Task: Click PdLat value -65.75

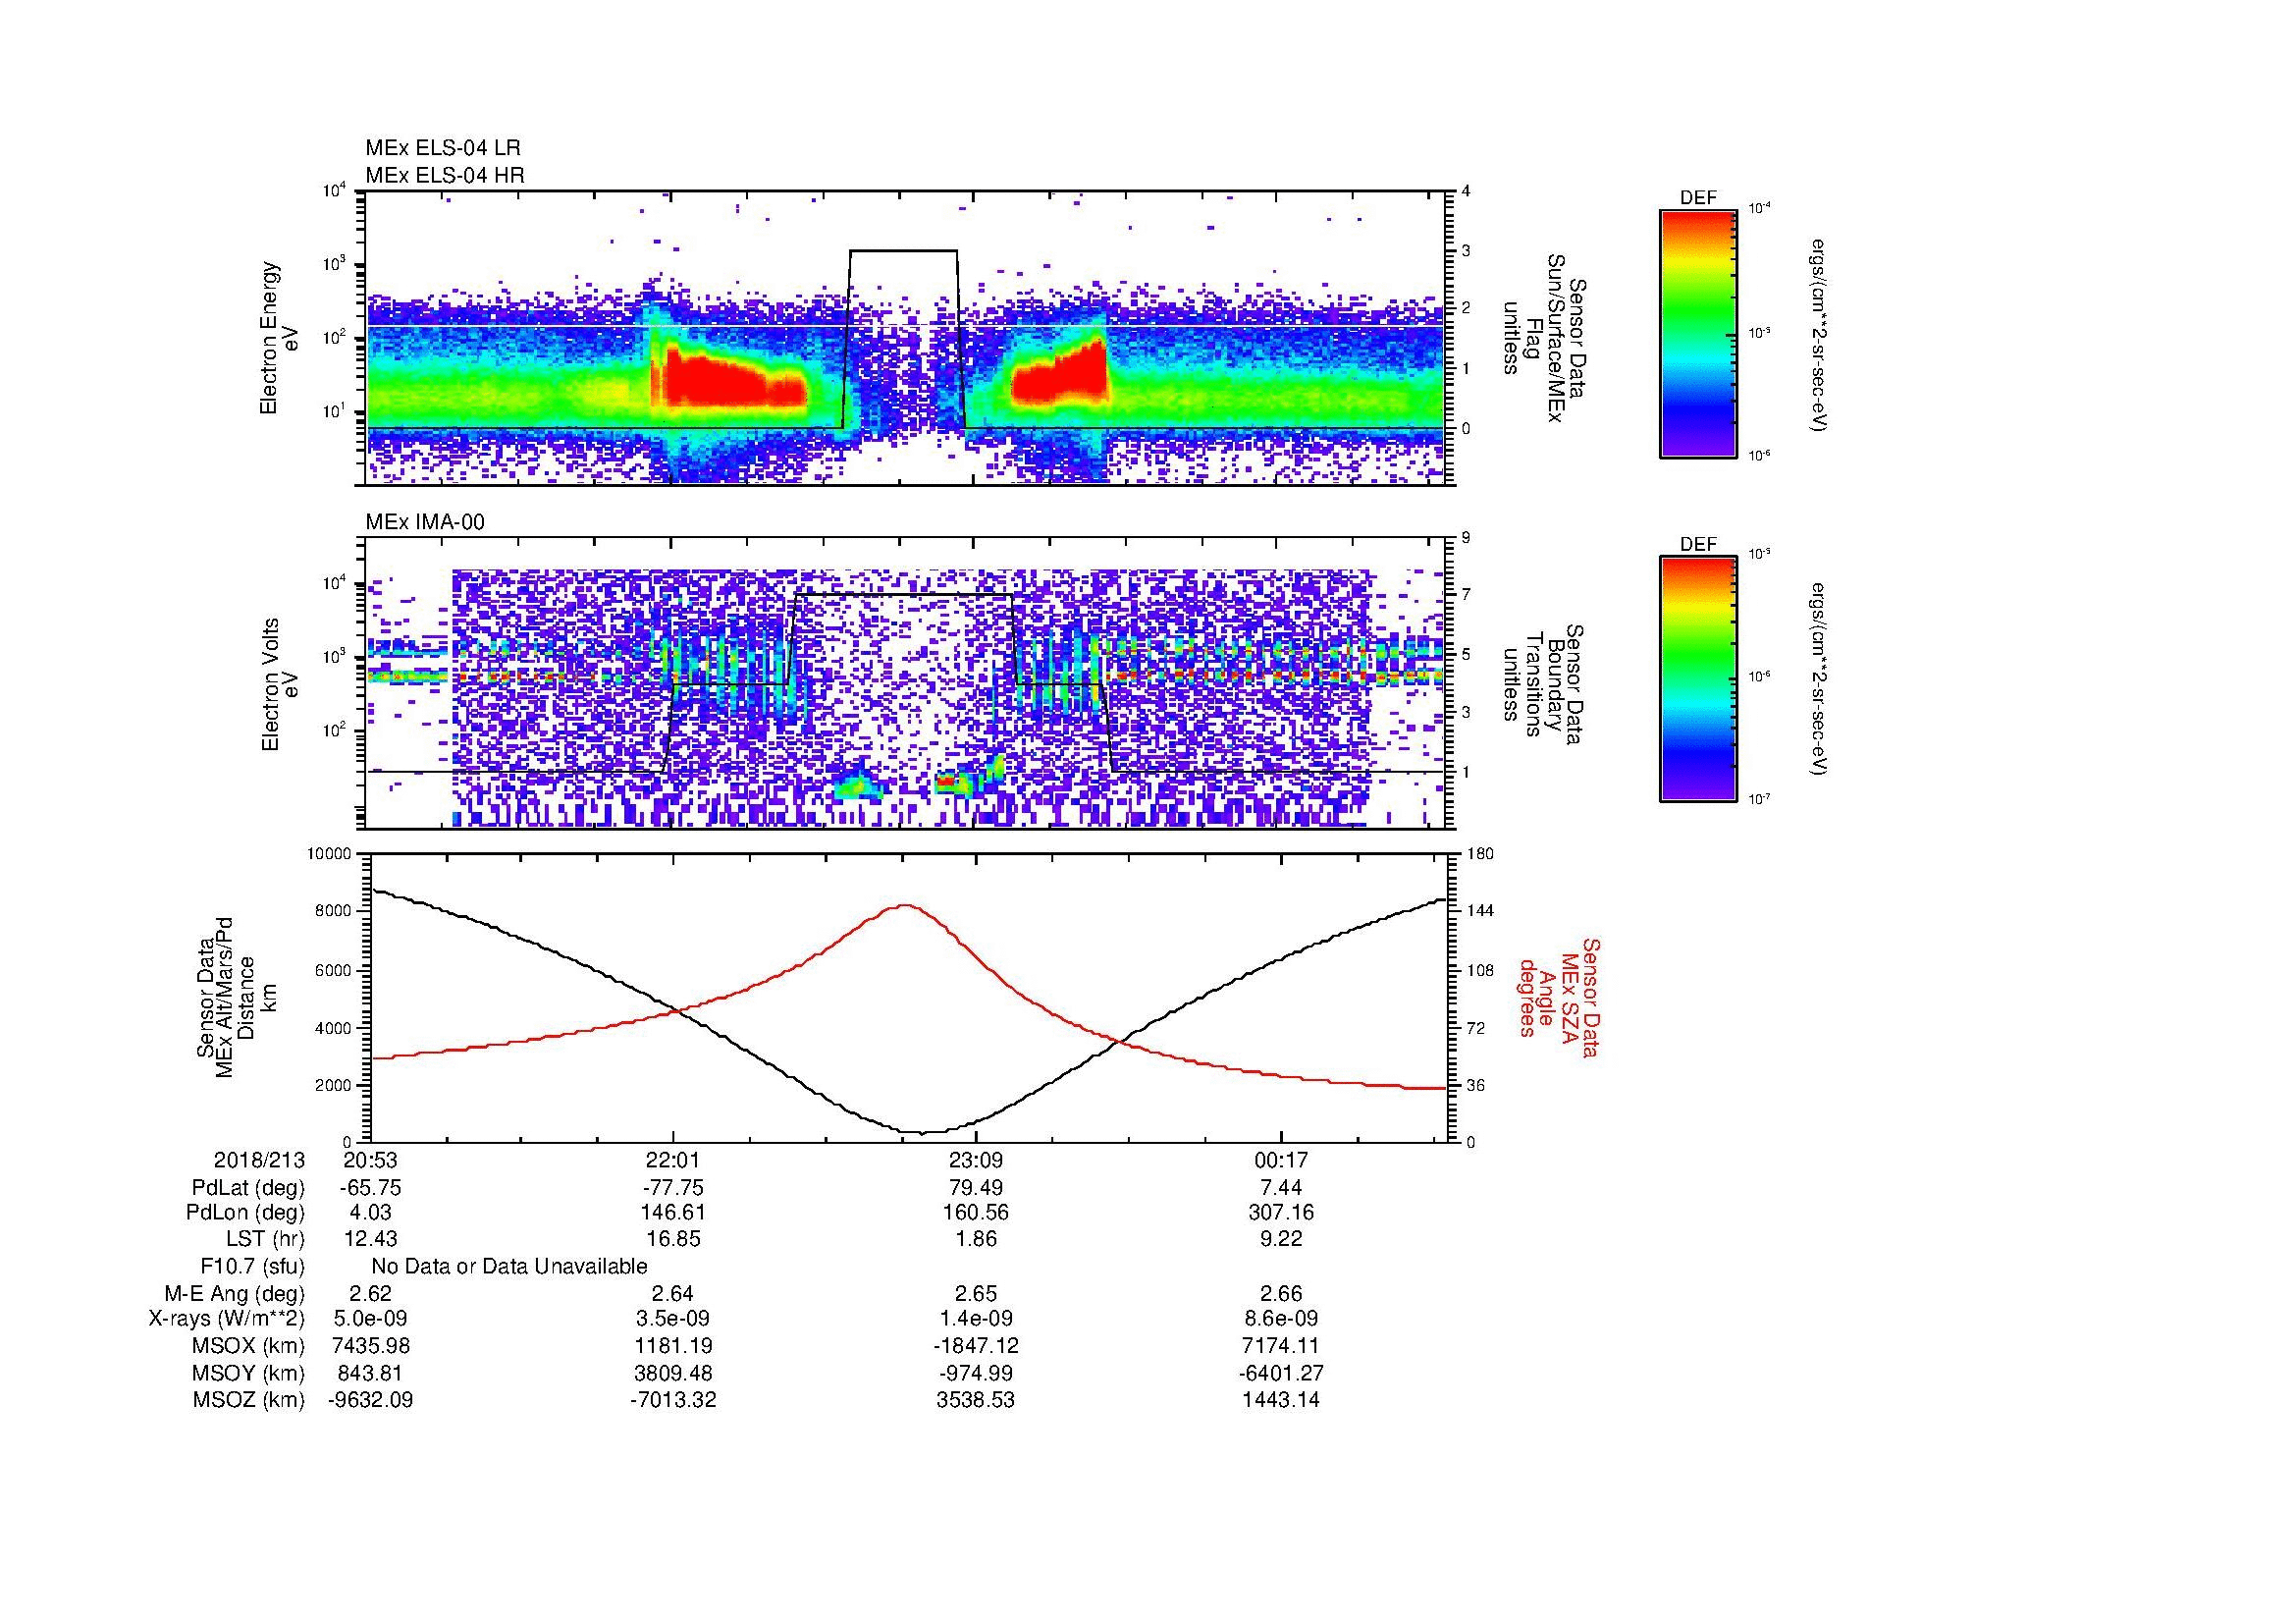Action: (370, 1188)
